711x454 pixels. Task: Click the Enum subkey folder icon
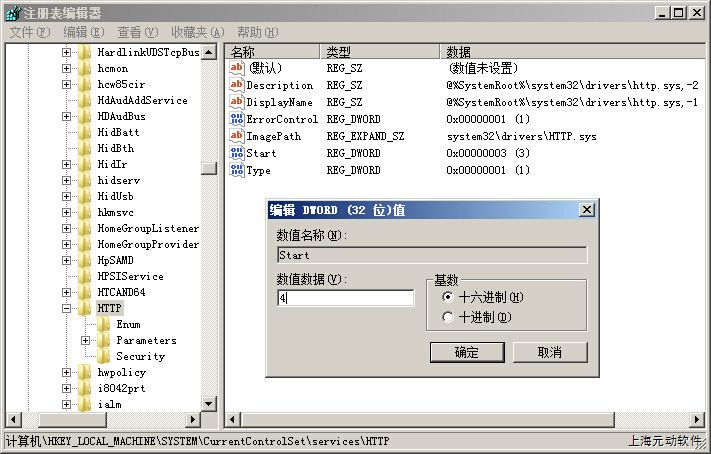104,324
